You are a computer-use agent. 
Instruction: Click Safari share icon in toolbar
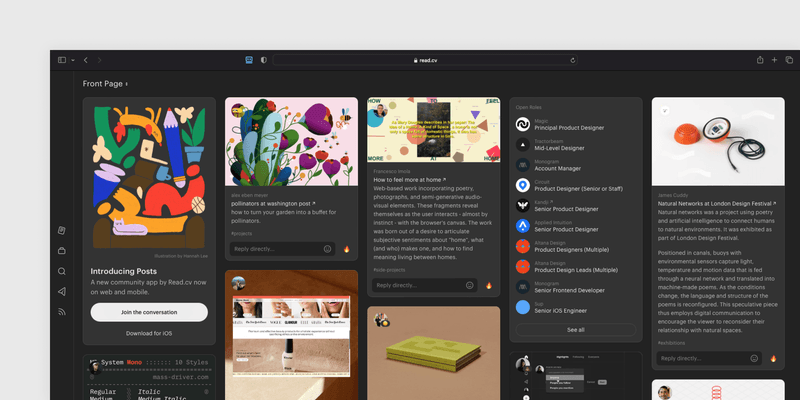759,60
